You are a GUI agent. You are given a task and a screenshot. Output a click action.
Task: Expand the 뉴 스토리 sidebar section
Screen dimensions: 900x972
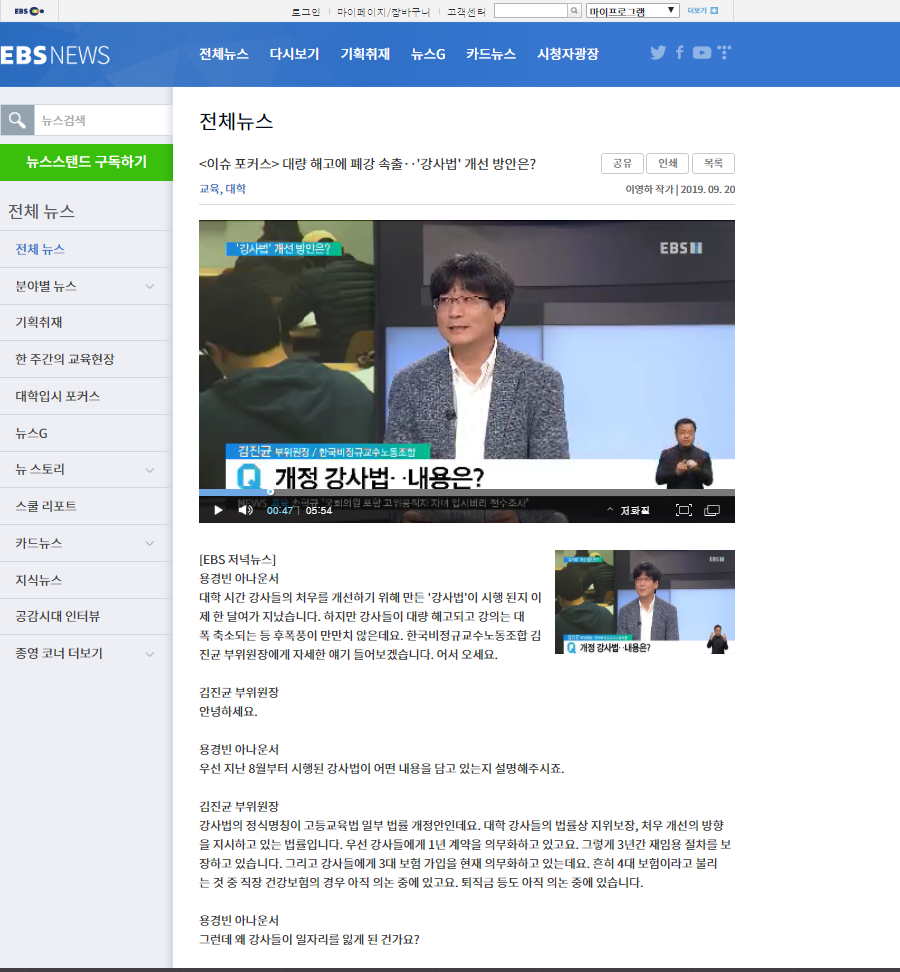pos(150,470)
